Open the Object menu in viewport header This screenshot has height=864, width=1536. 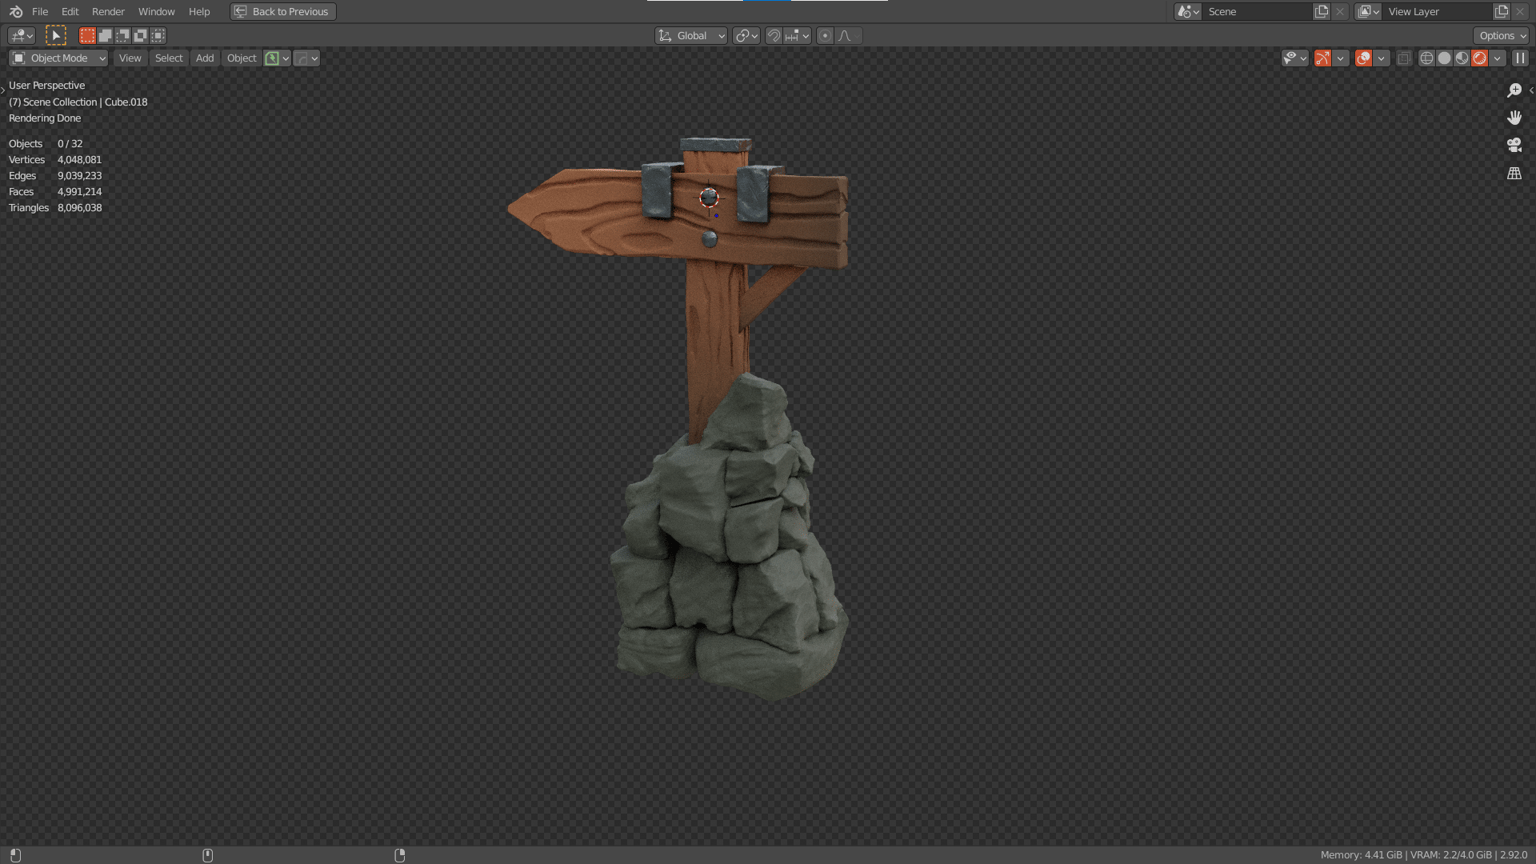241,58
